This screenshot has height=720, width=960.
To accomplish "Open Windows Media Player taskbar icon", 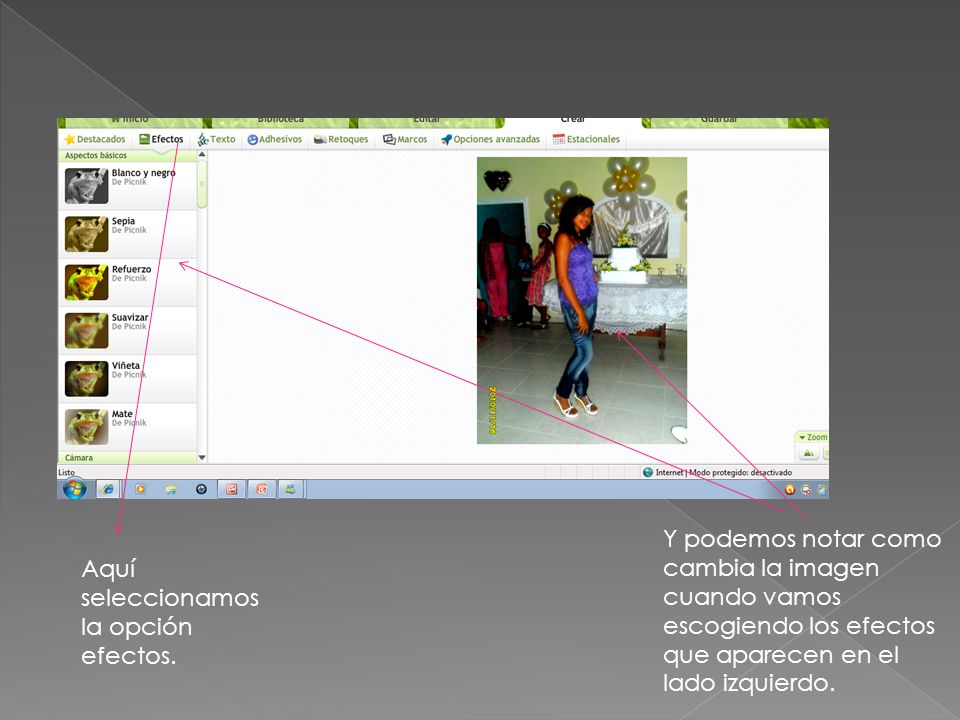I will click(x=140, y=489).
